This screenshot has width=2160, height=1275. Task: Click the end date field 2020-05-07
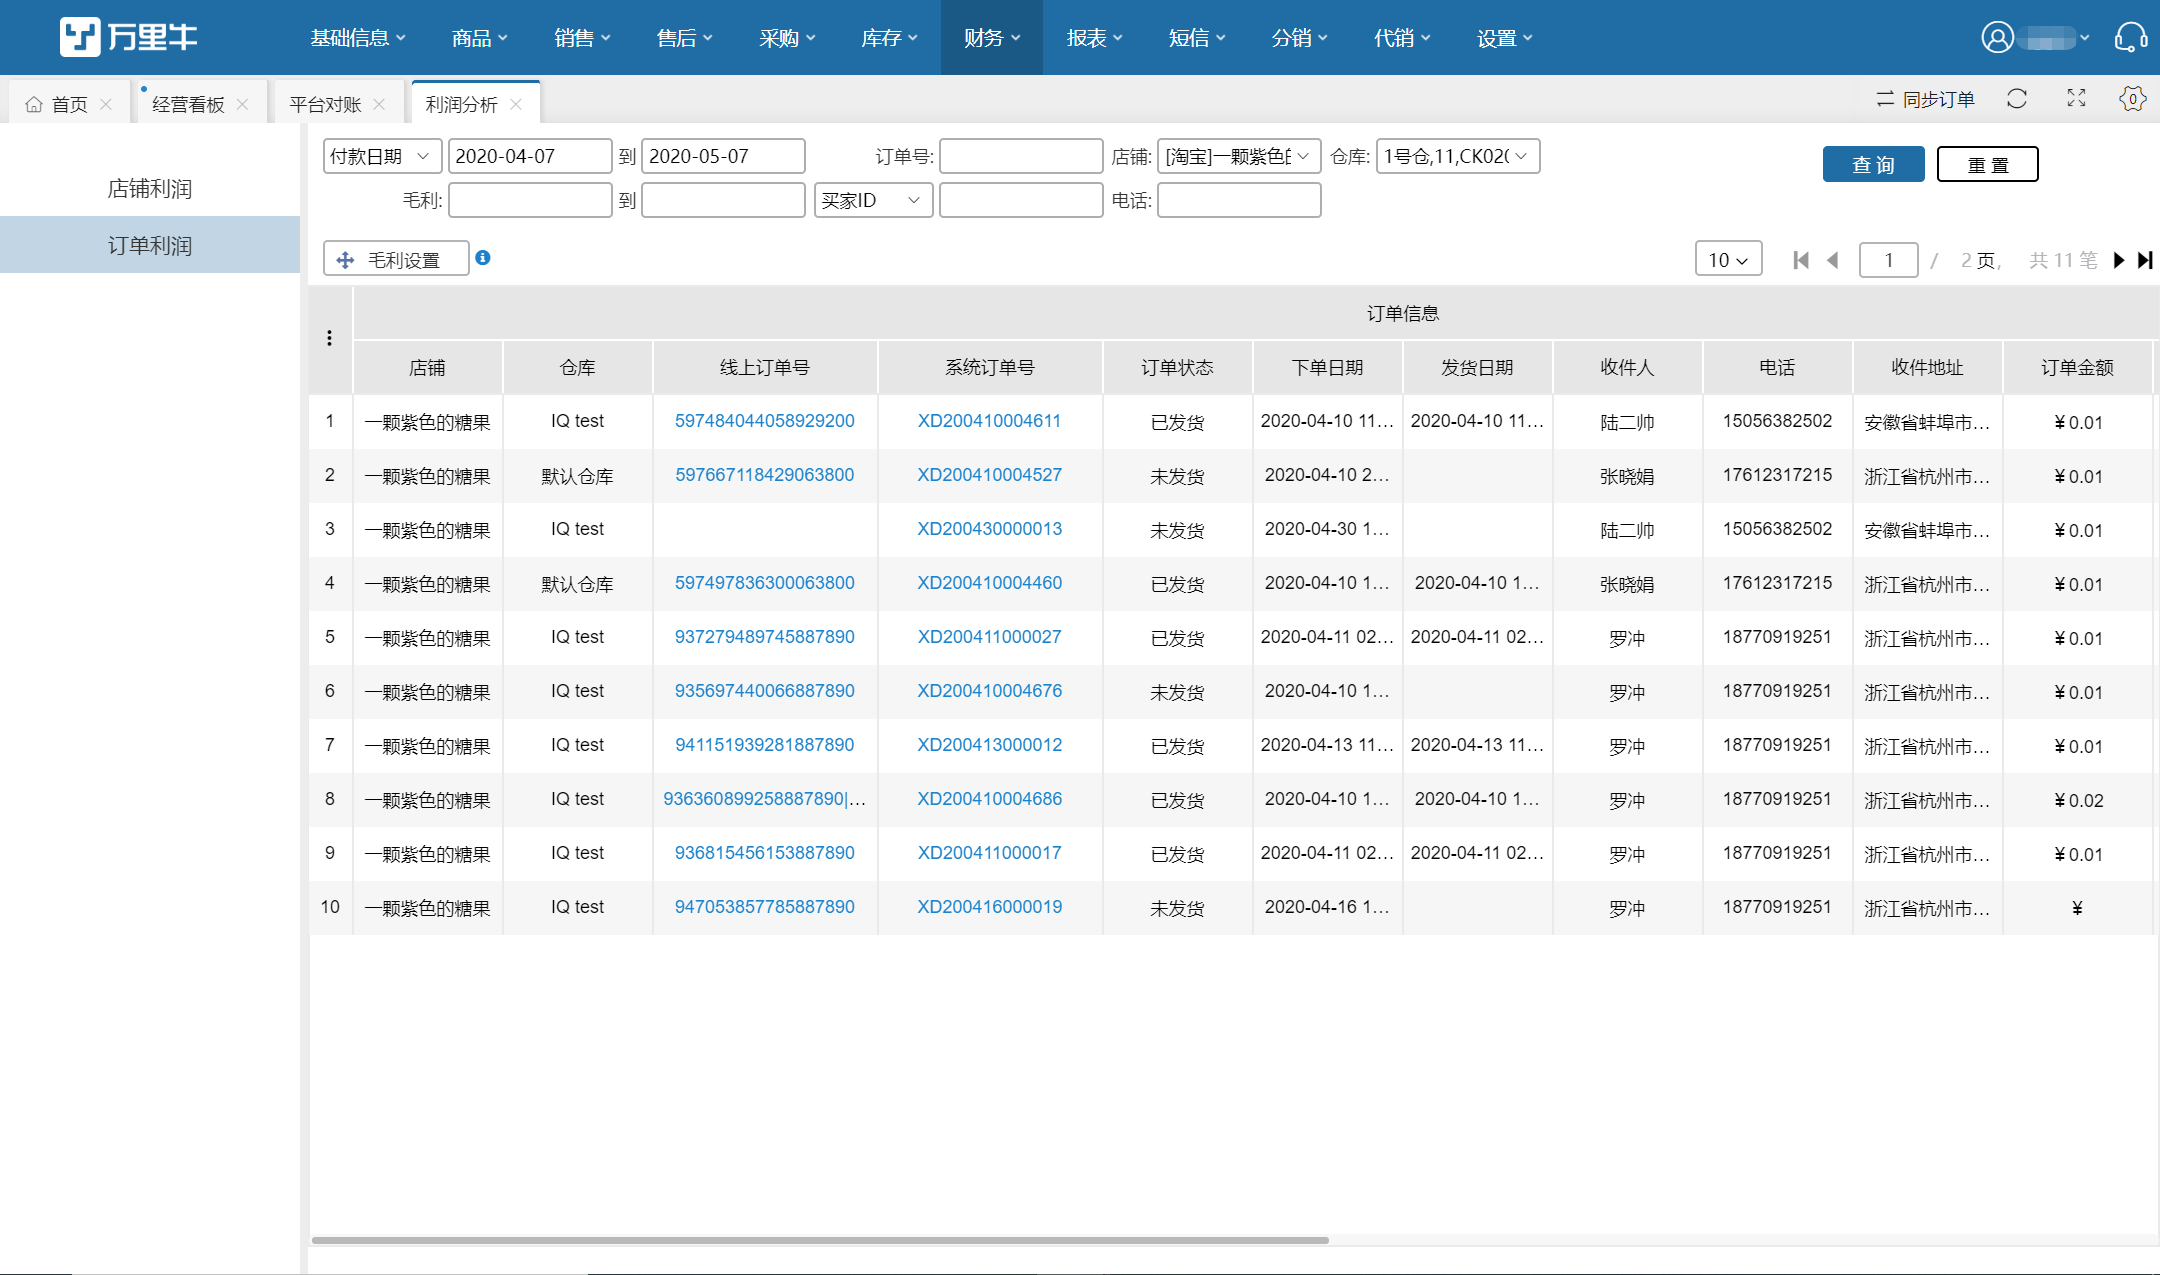click(x=723, y=156)
